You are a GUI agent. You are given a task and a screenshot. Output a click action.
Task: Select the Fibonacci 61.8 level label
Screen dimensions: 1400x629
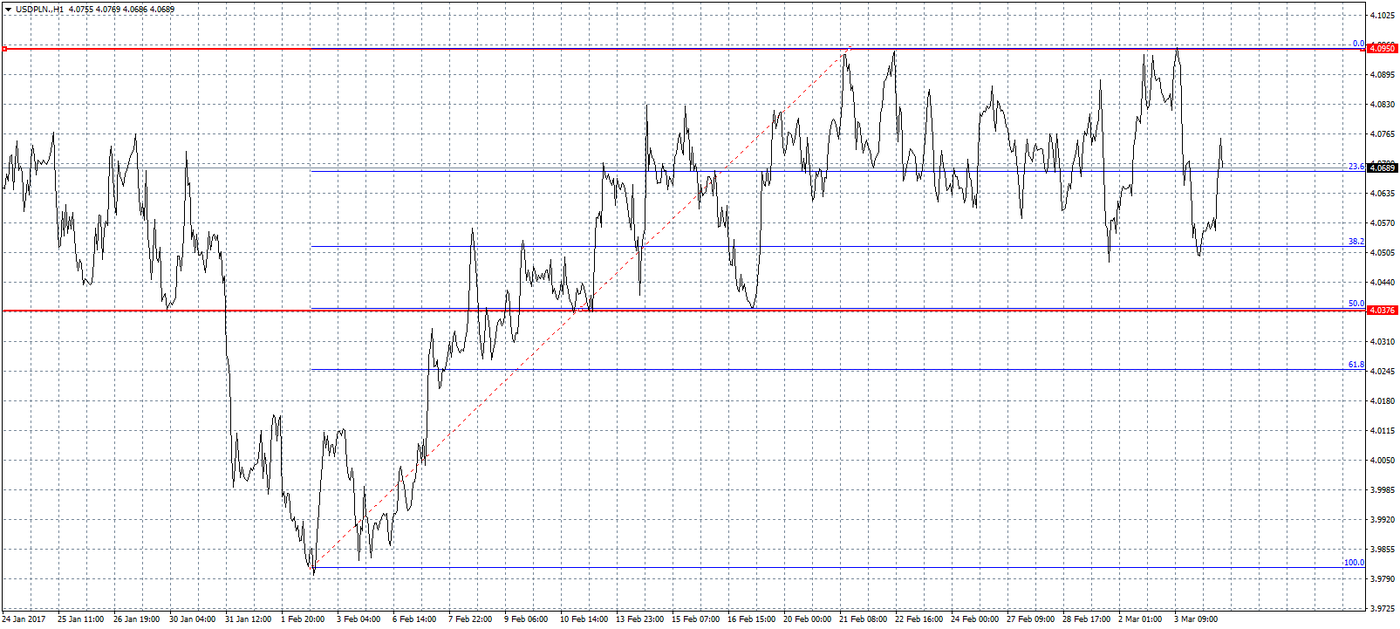[x=1356, y=365]
